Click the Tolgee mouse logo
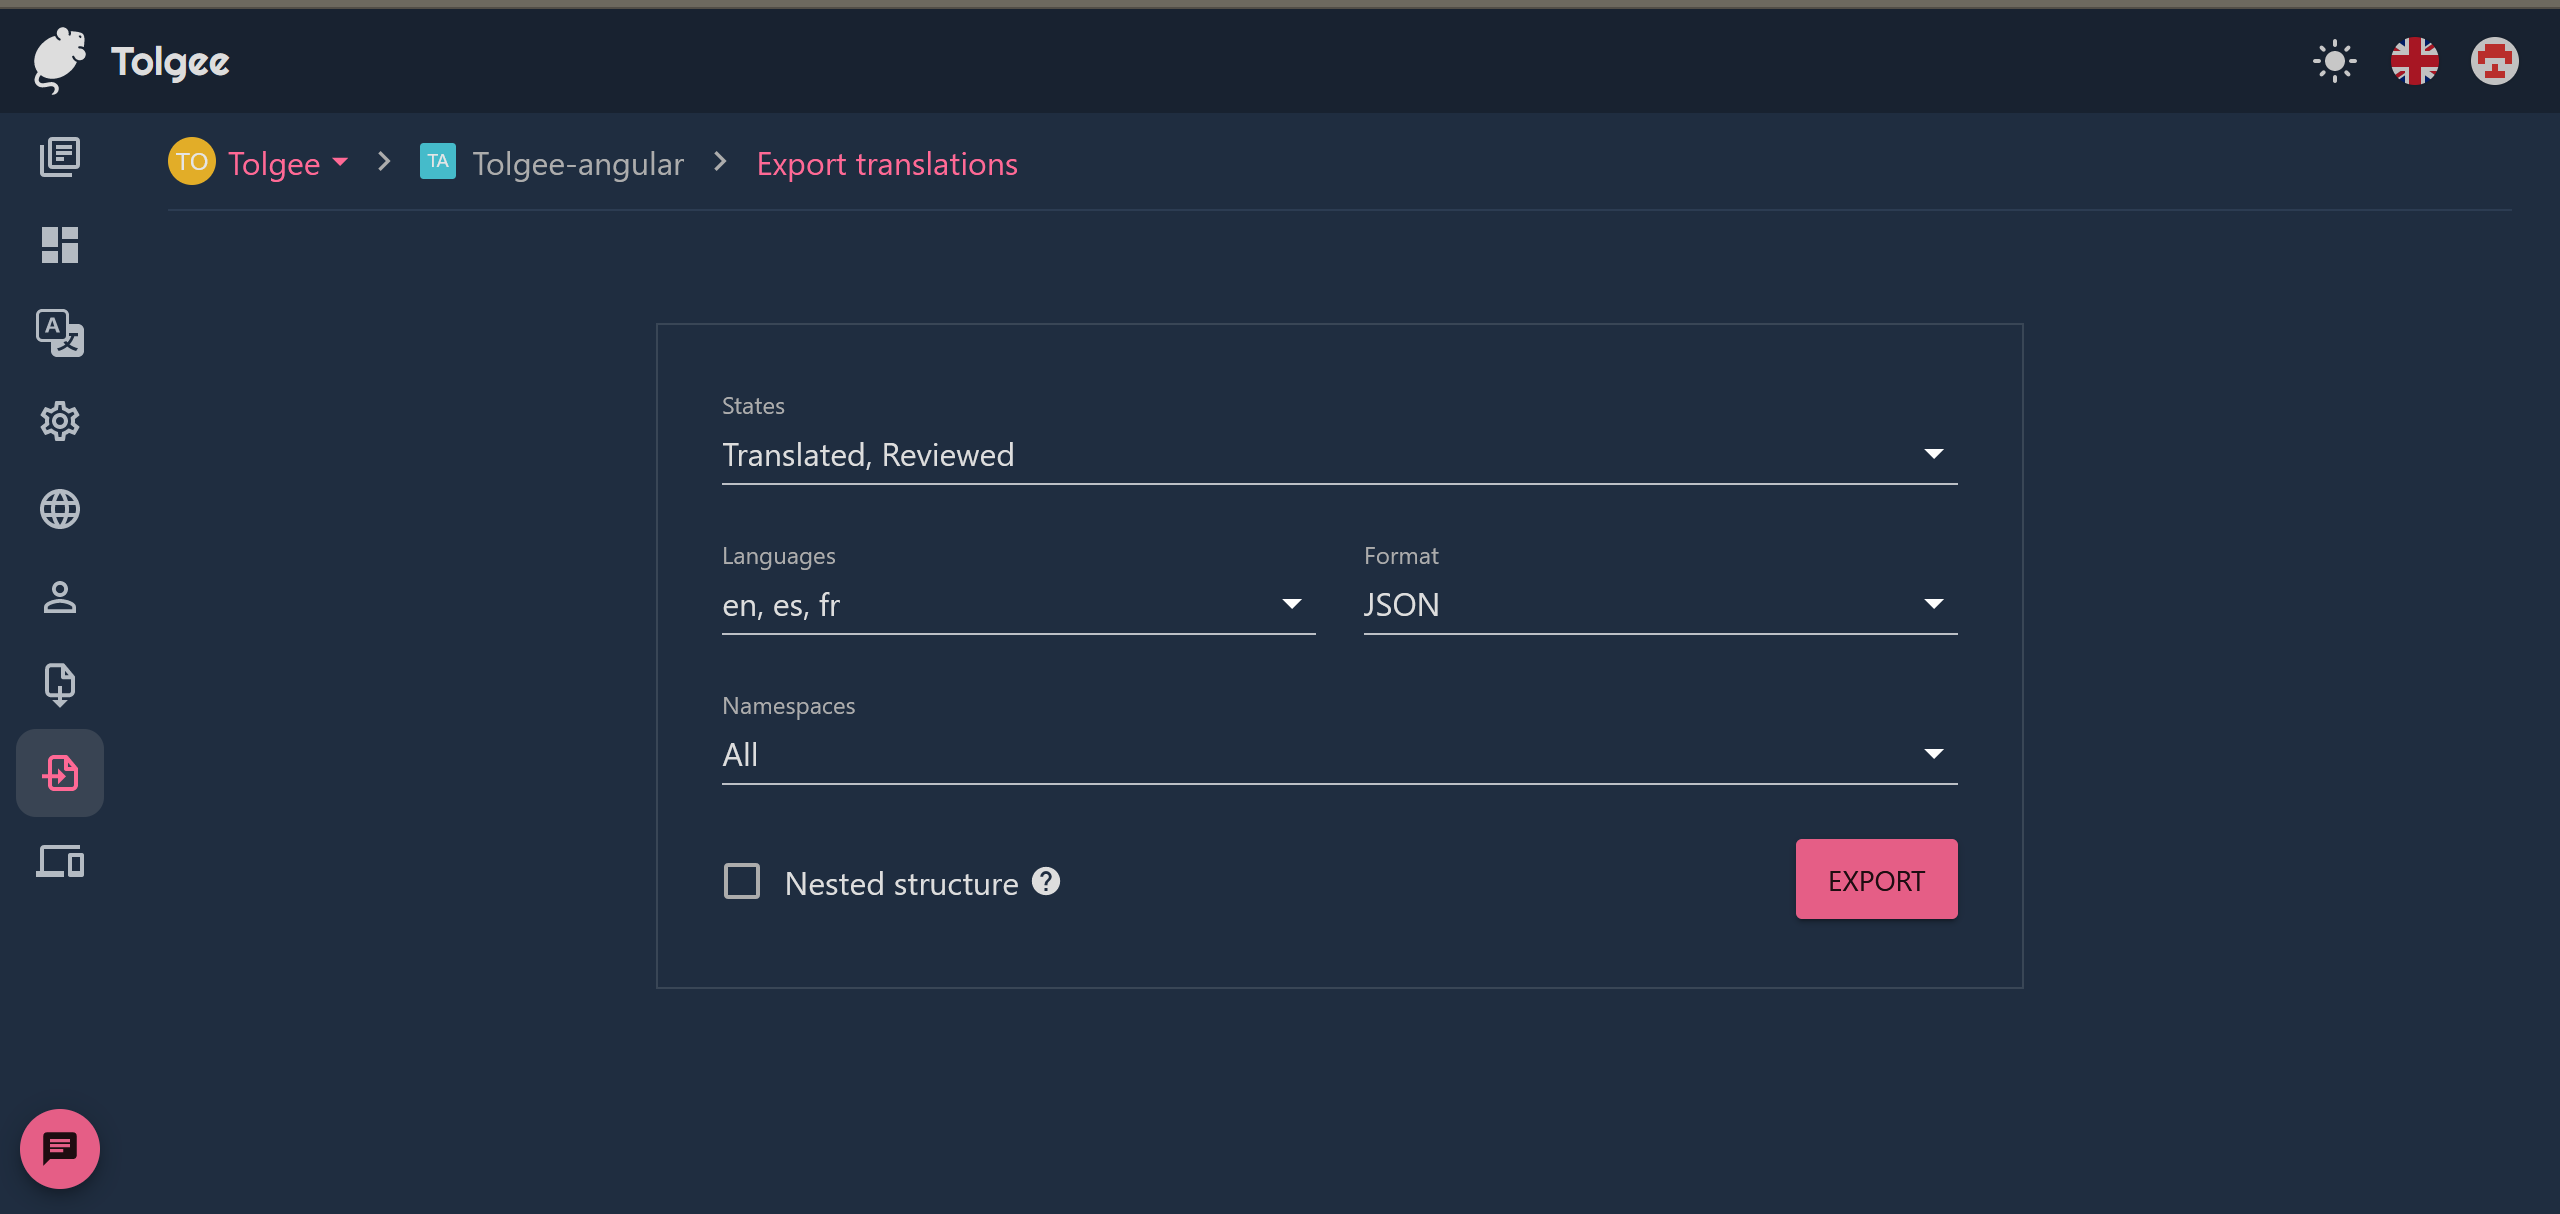The image size is (2560, 1214). point(60,60)
